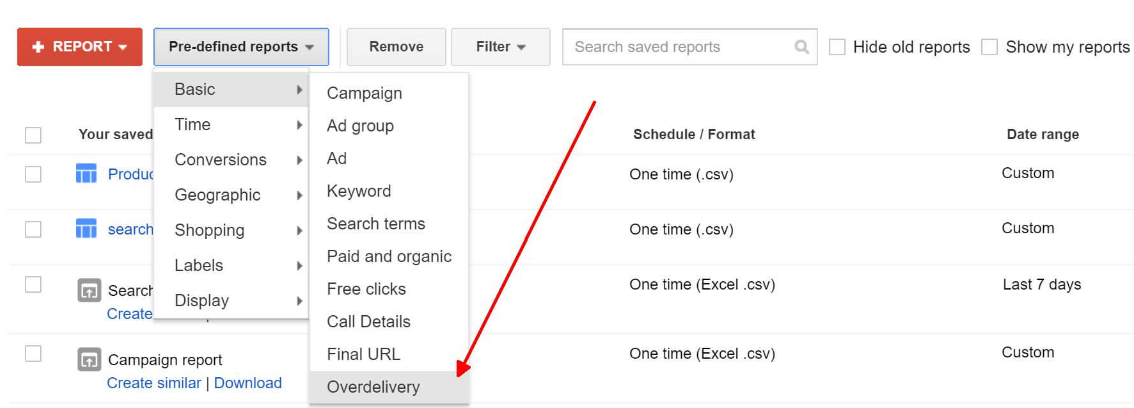Image resolution: width=1134 pixels, height=408 pixels.
Task: Open the Filter dropdown
Action: tap(500, 47)
